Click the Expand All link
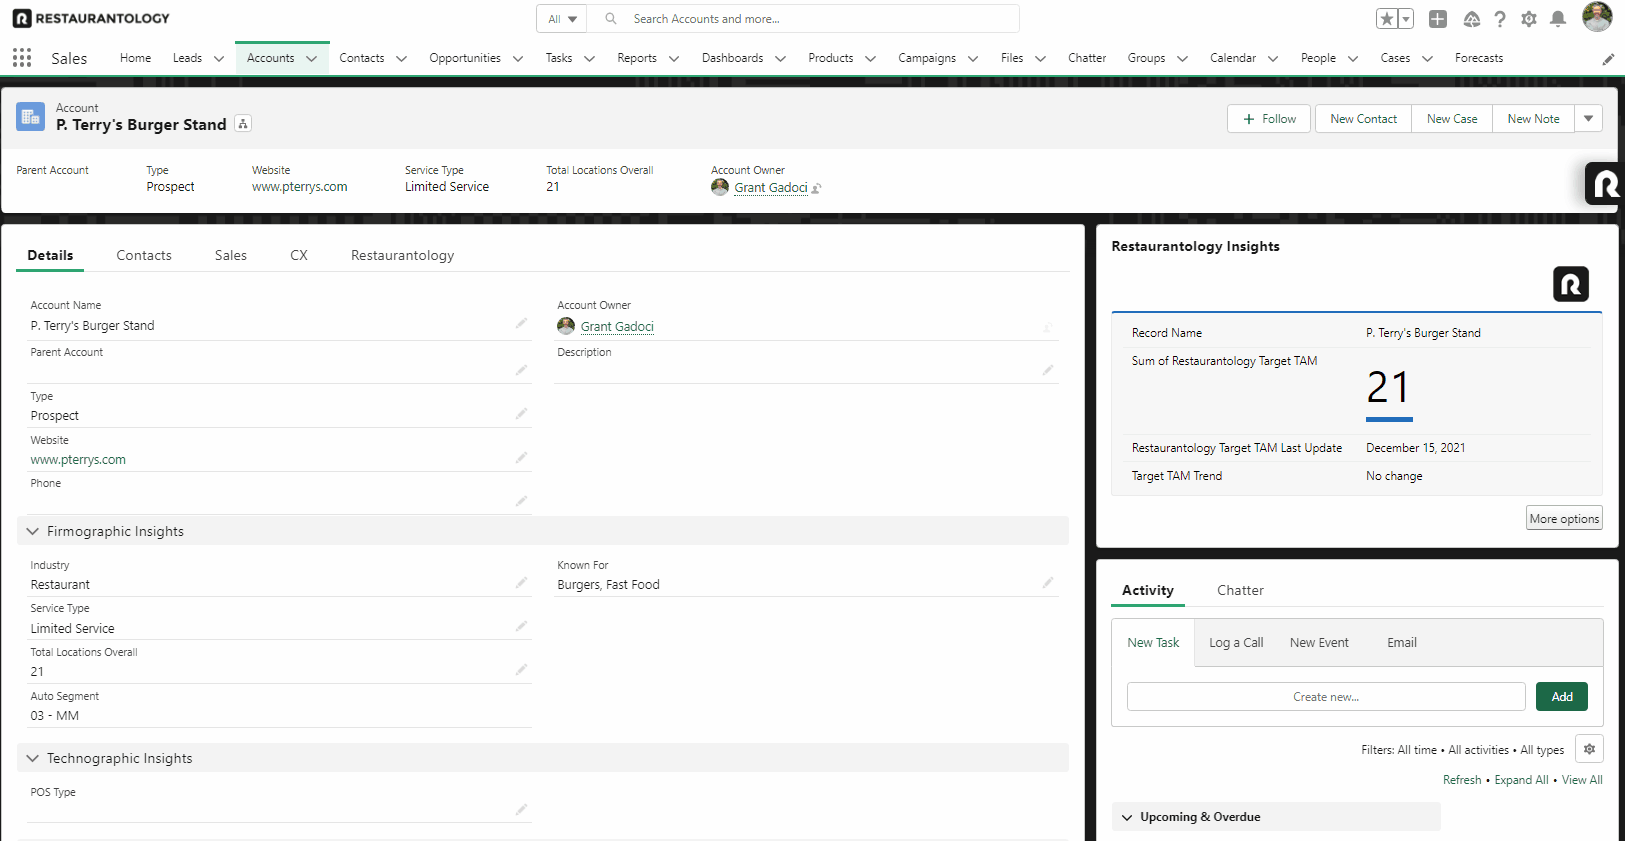This screenshot has height=841, width=1625. tap(1521, 780)
